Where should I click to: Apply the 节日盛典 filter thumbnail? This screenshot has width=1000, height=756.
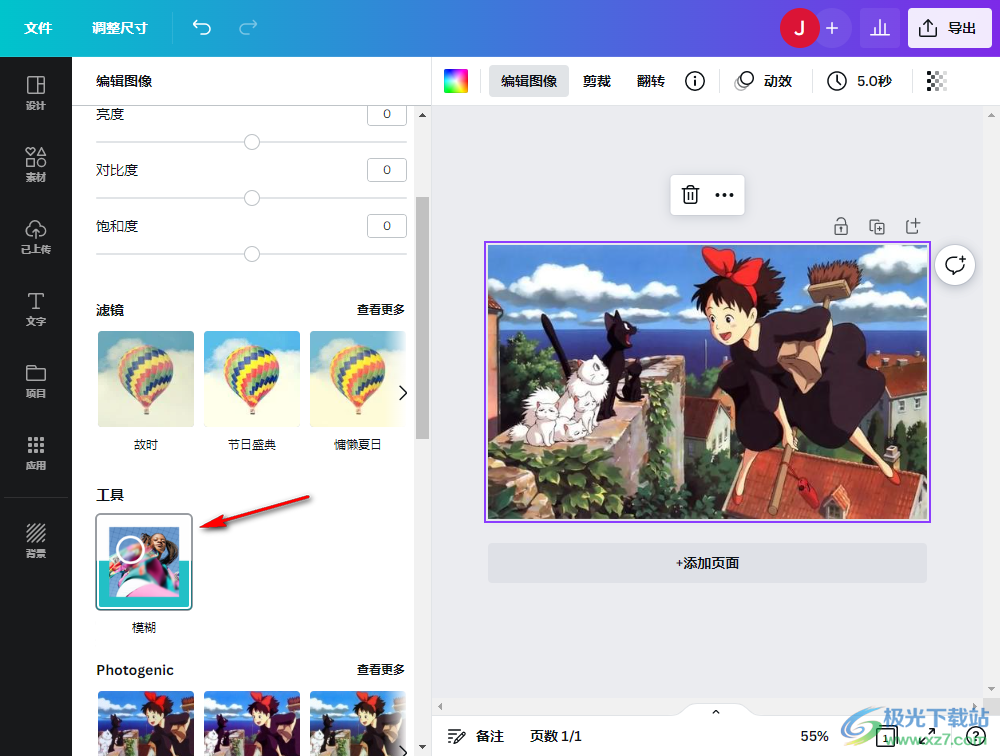[x=252, y=379]
